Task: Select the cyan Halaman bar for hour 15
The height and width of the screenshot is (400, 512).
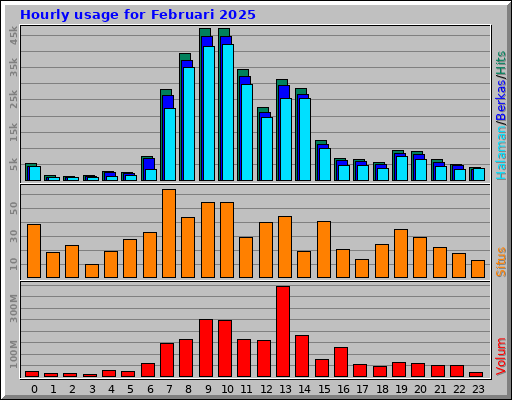Action: pos(325,164)
